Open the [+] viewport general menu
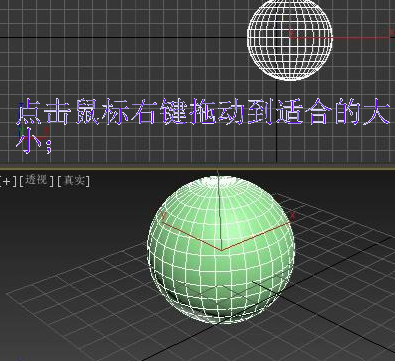Image resolution: width=395 pixels, height=361 pixels. 7,181
